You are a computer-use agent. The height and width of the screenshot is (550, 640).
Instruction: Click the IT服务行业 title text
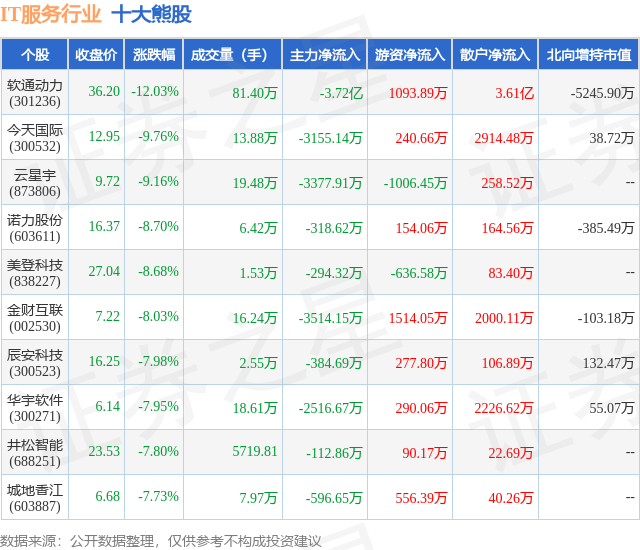pos(51,14)
